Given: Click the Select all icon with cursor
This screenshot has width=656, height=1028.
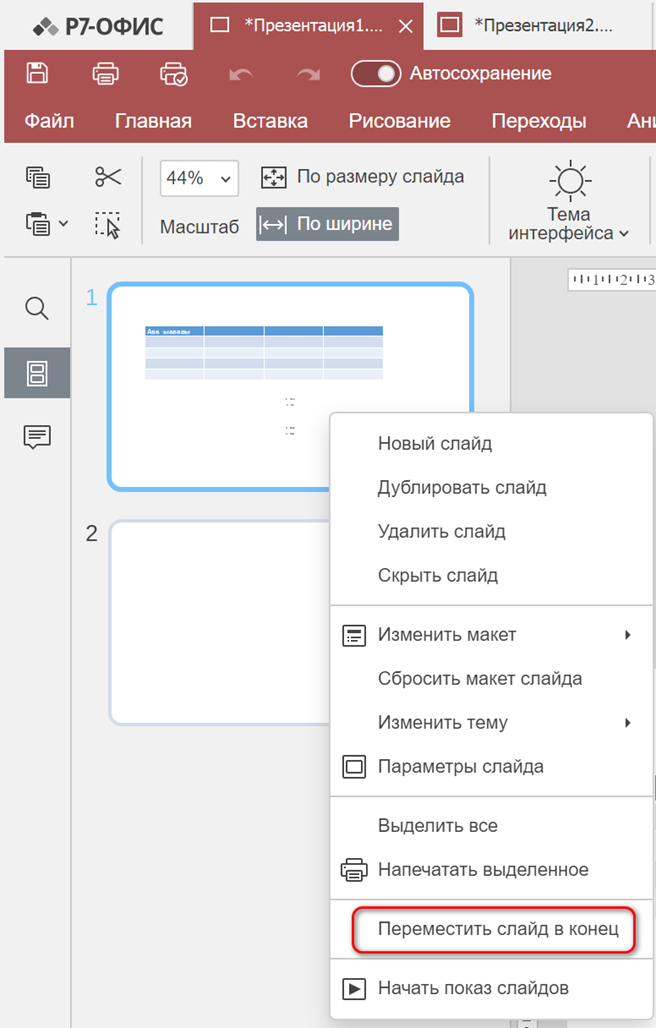Looking at the screenshot, I should [108, 224].
